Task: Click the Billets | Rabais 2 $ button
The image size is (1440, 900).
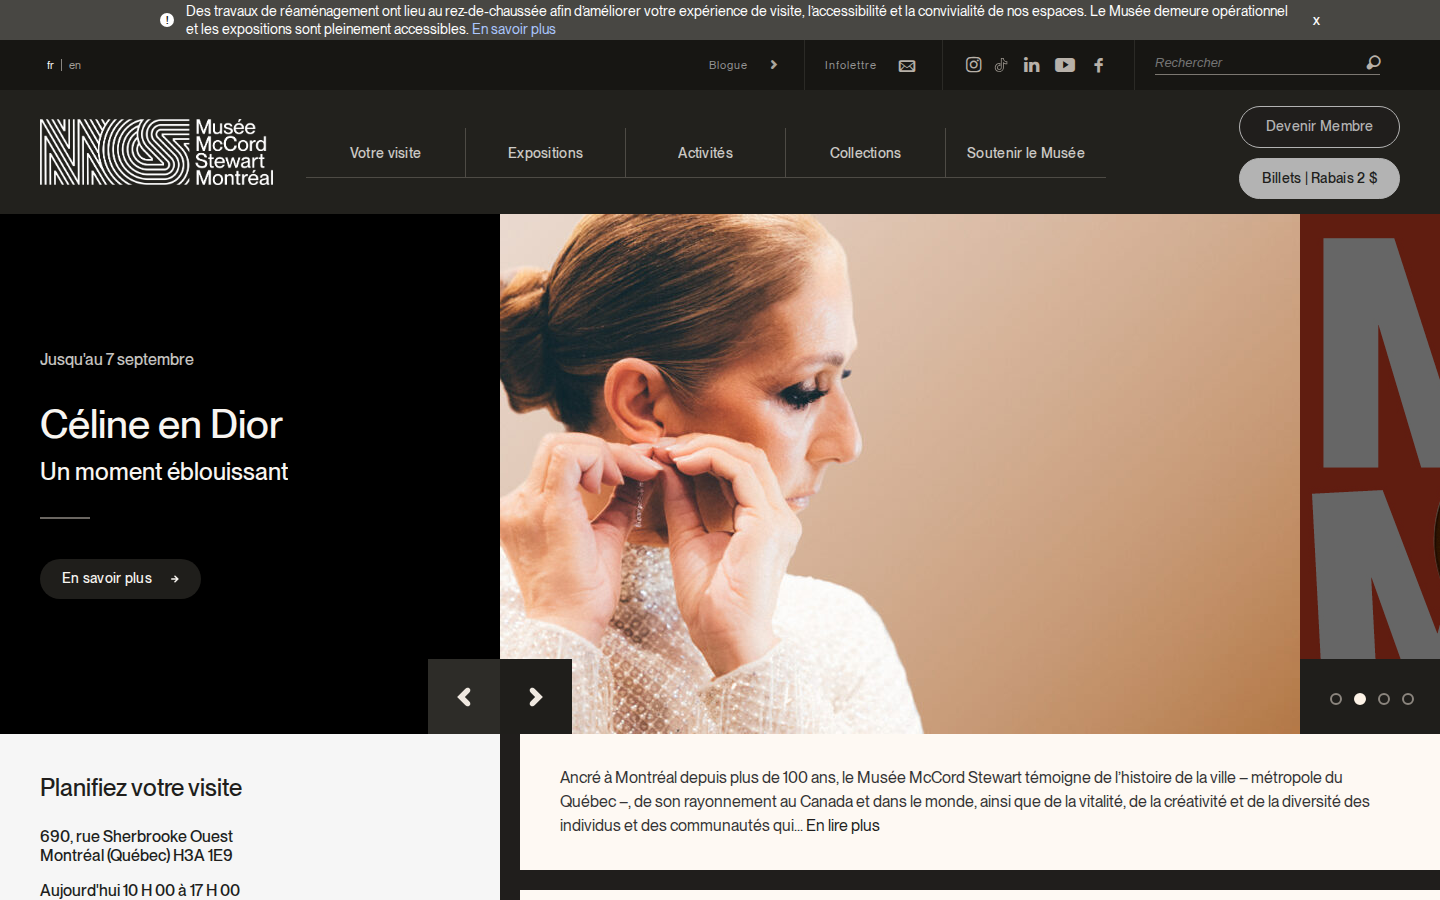Action: coord(1319,179)
